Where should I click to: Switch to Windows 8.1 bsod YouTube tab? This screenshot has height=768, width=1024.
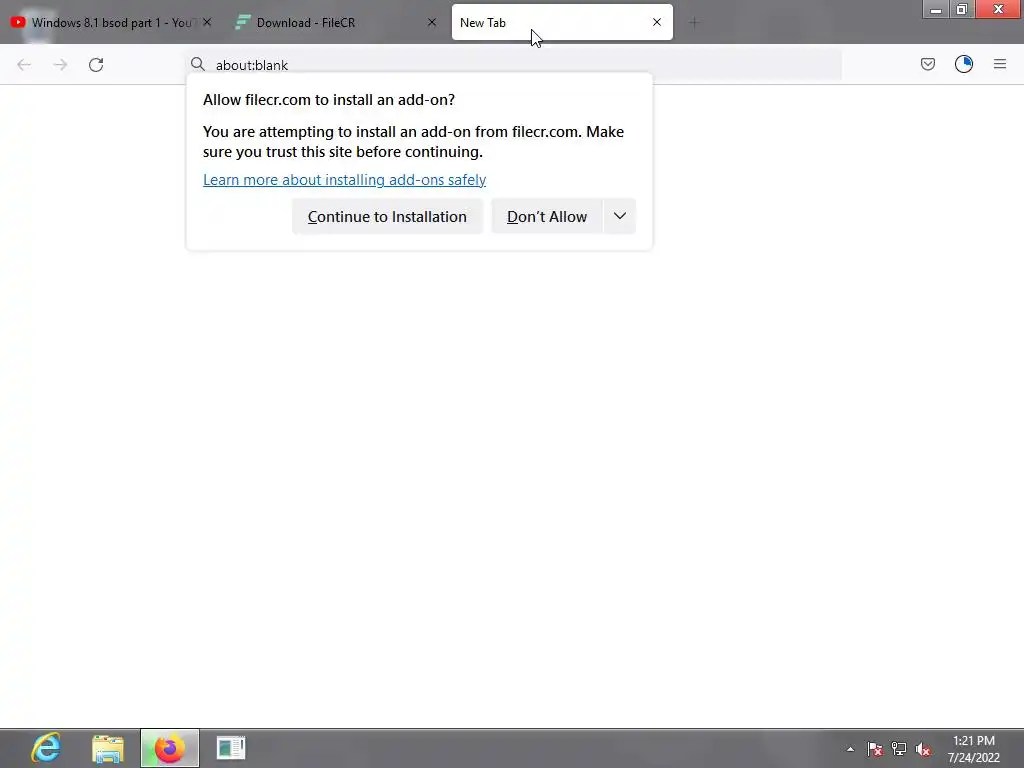pos(111,22)
